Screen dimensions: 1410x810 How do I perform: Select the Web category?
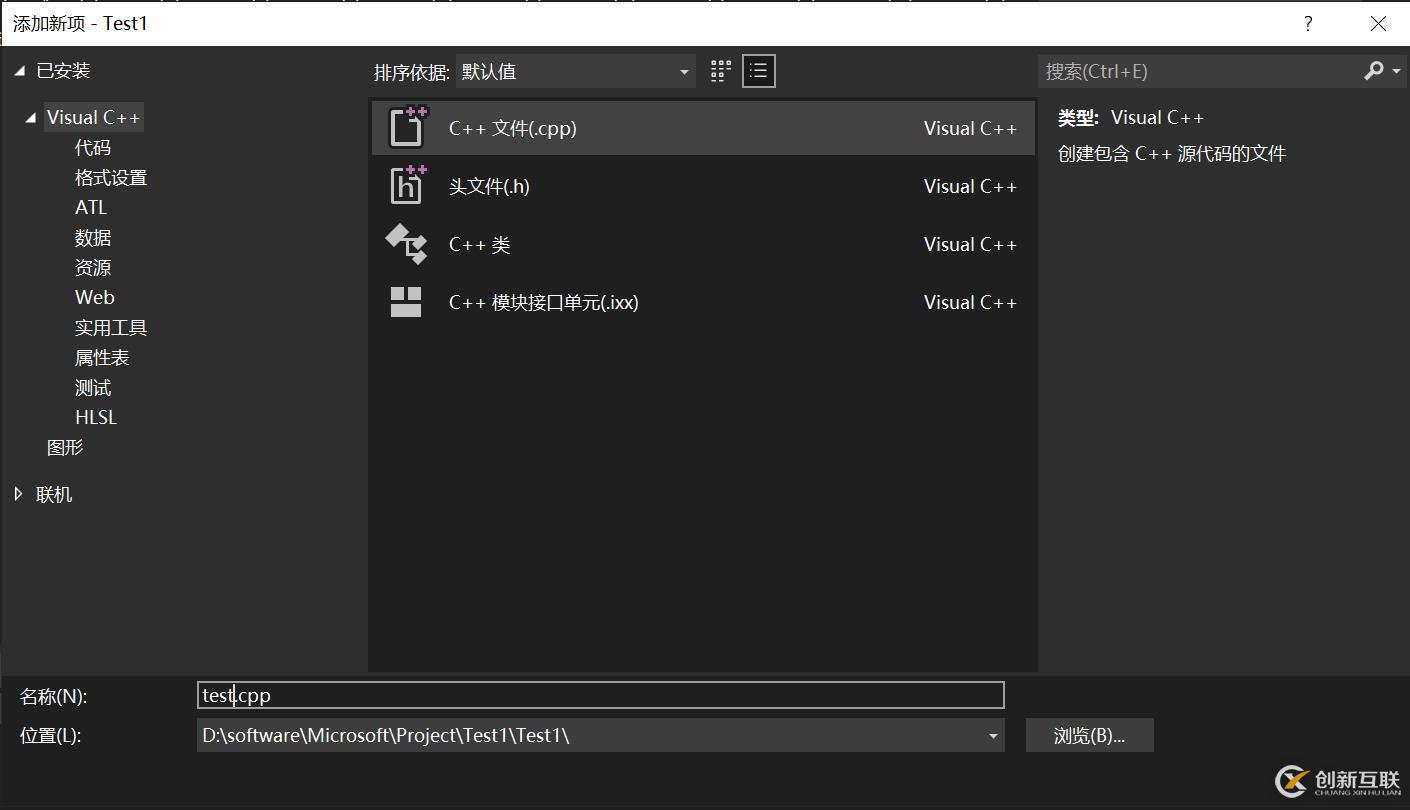(95, 298)
